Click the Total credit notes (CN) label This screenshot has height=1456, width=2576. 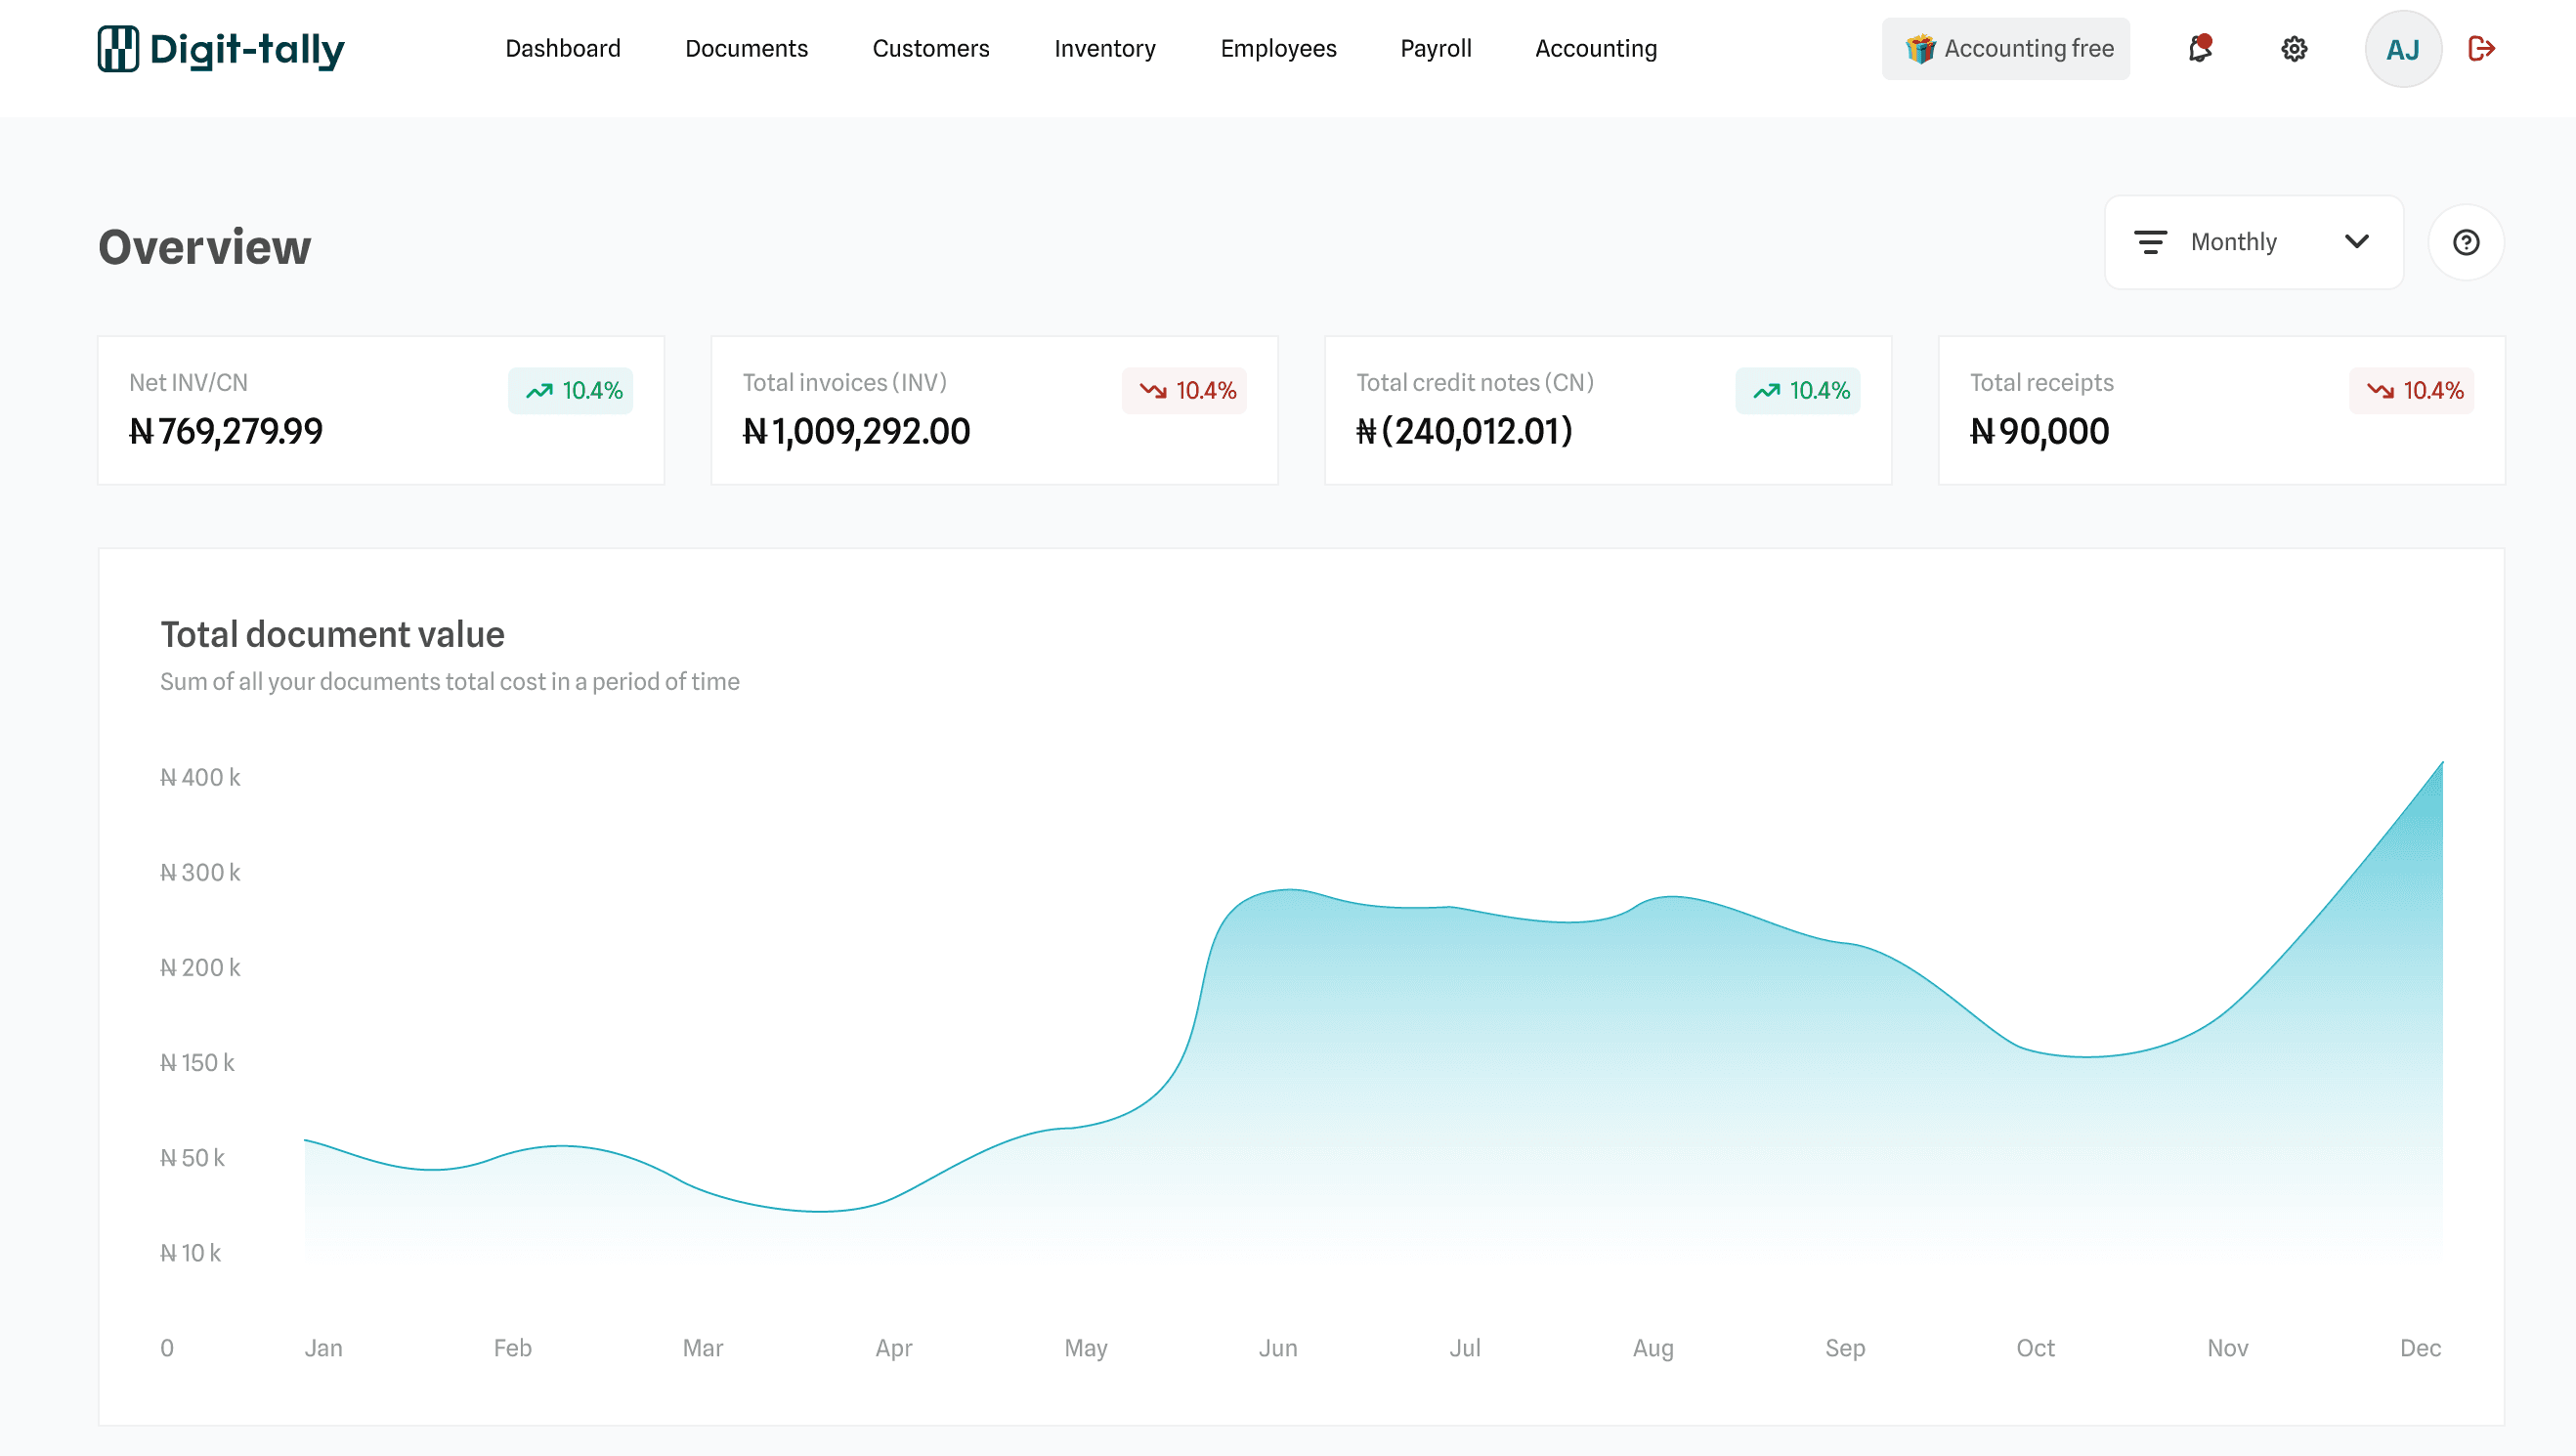1474,382
